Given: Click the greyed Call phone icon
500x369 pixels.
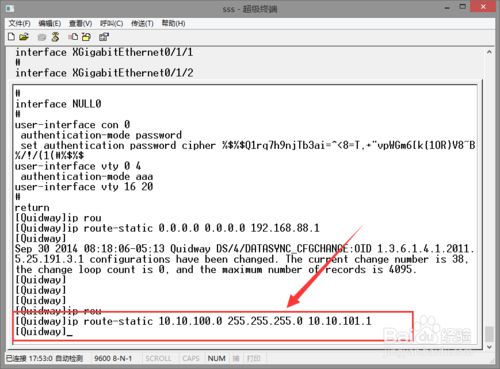Looking at the screenshot, I should pos(42,37).
